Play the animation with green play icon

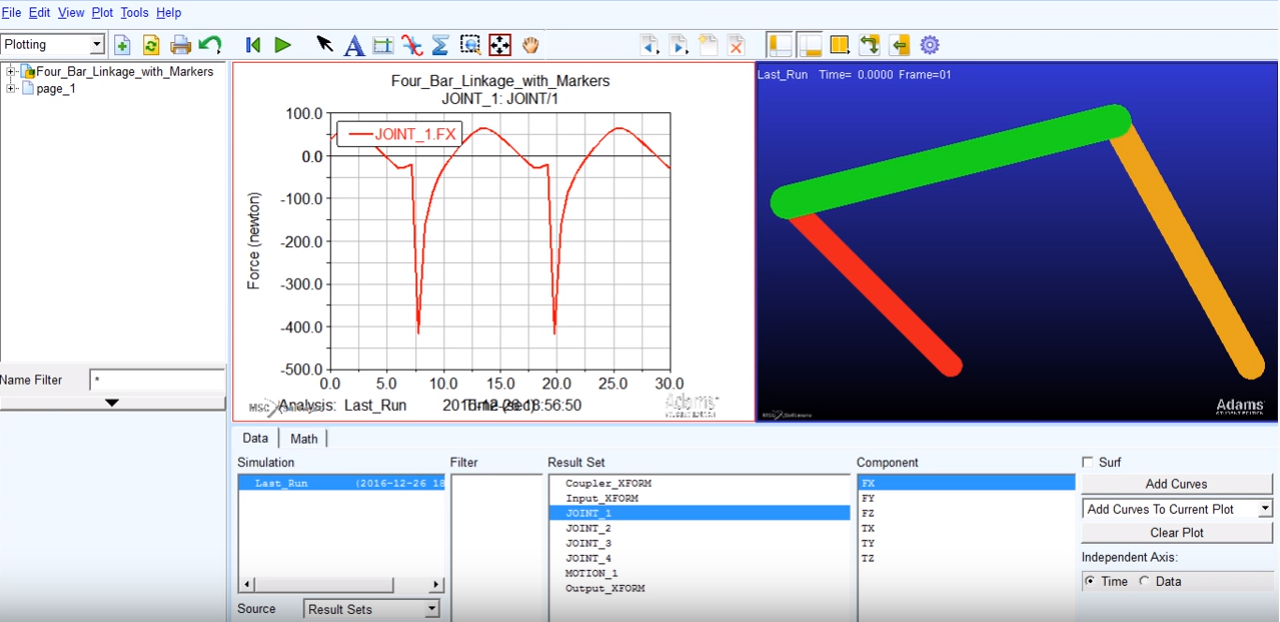(x=283, y=45)
